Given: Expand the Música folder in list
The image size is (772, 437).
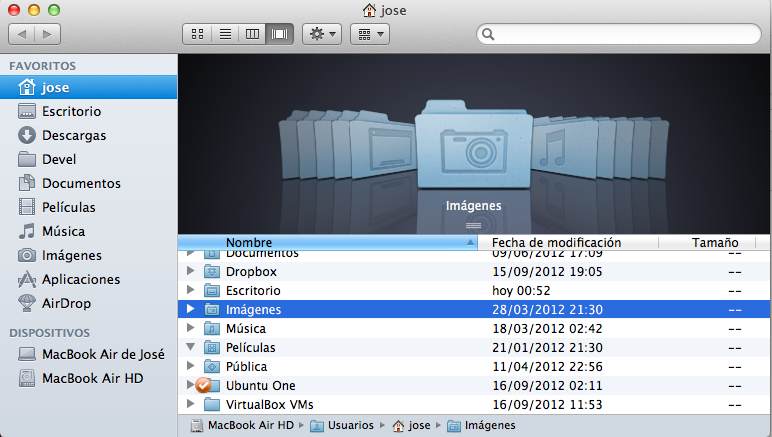Looking at the screenshot, I should (x=191, y=329).
